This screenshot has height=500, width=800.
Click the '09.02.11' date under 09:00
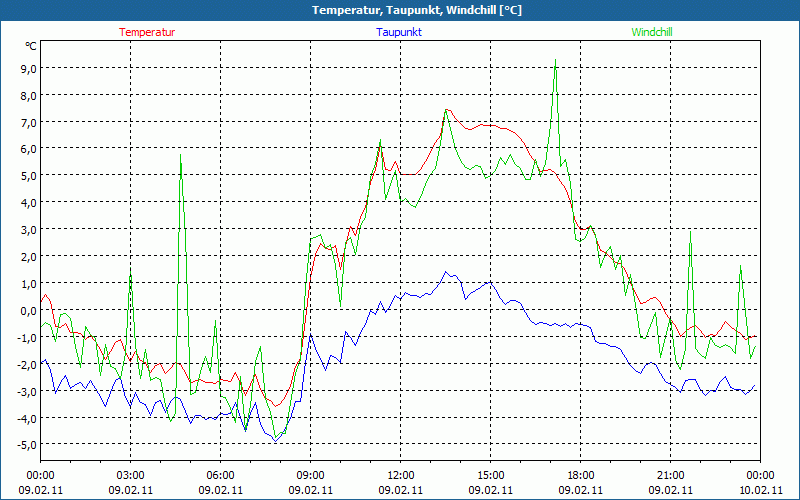tap(310, 490)
